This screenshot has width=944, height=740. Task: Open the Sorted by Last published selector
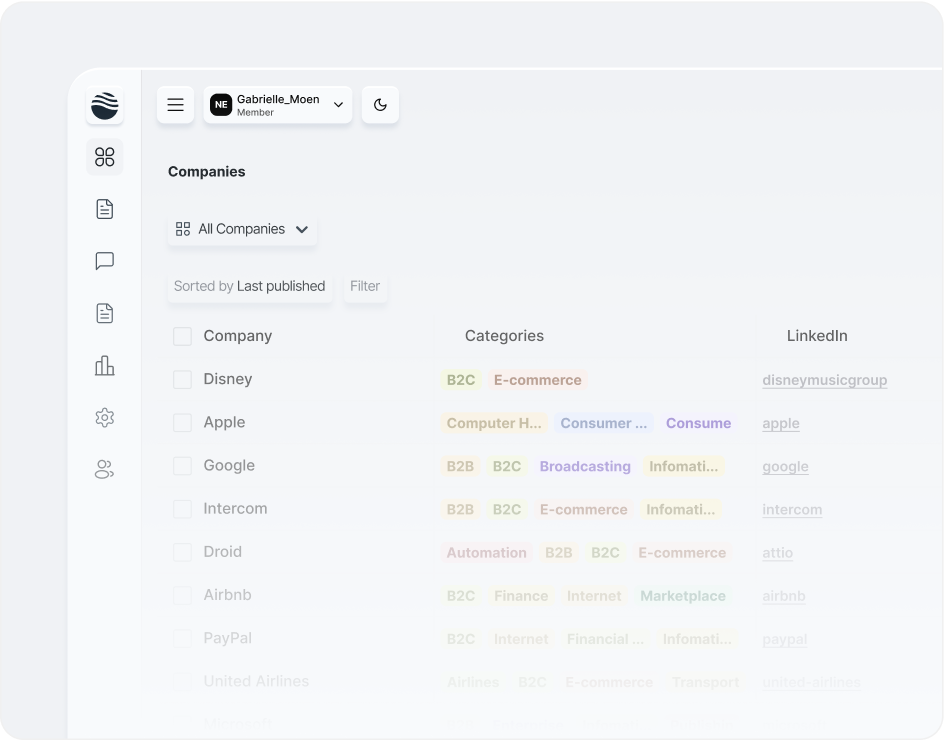click(x=250, y=286)
